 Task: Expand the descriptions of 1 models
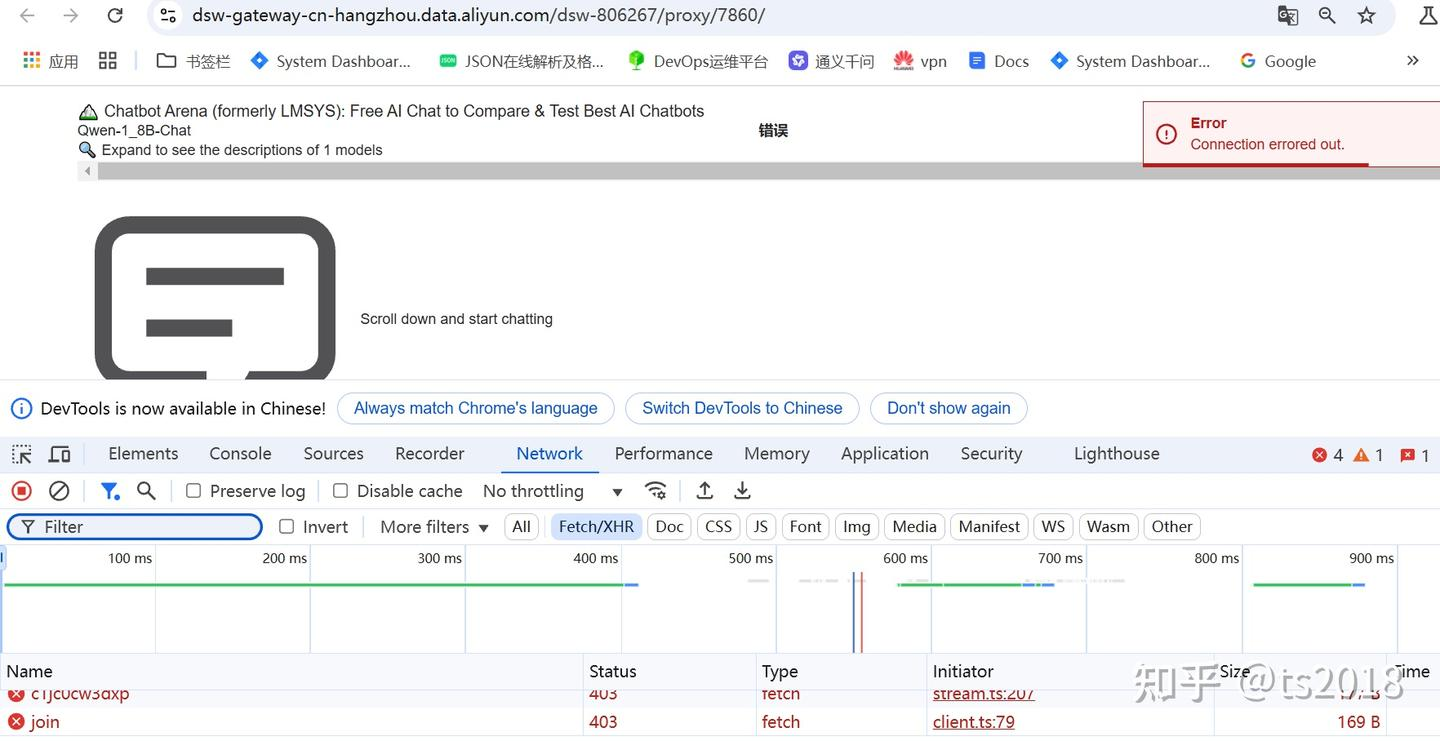tap(231, 150)
